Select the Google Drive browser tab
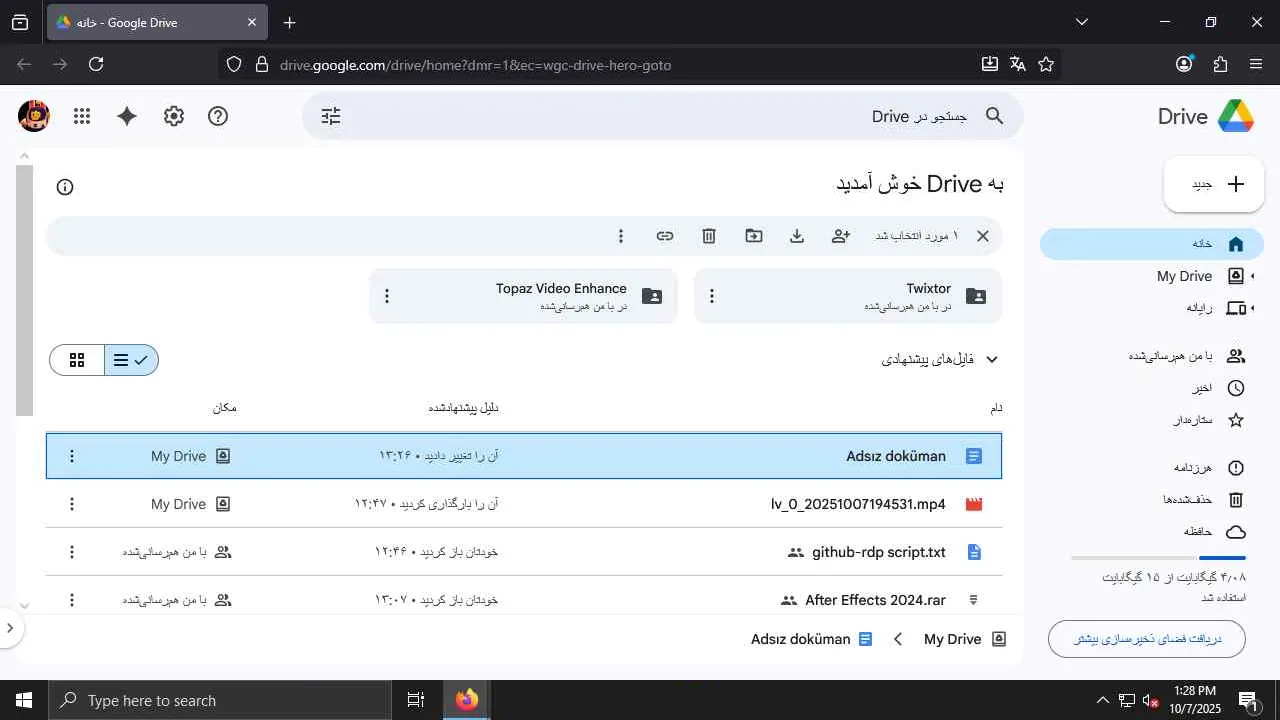Viewport: 1280px width, 720px height. point(156,22)
